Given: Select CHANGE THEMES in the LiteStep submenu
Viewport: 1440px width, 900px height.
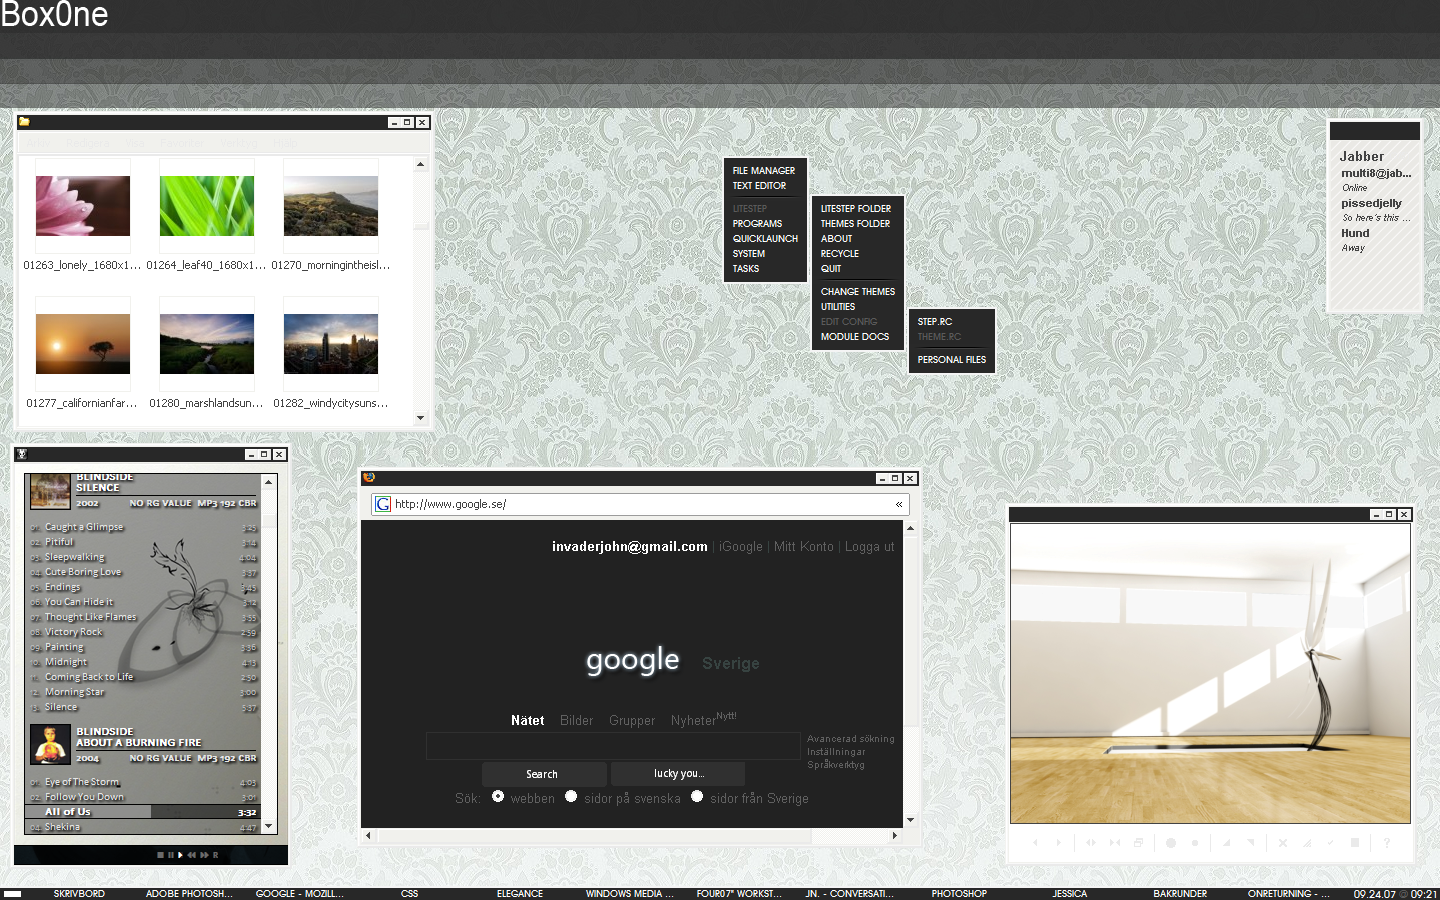Looking at the screenshot, I should tap(858, 292).
